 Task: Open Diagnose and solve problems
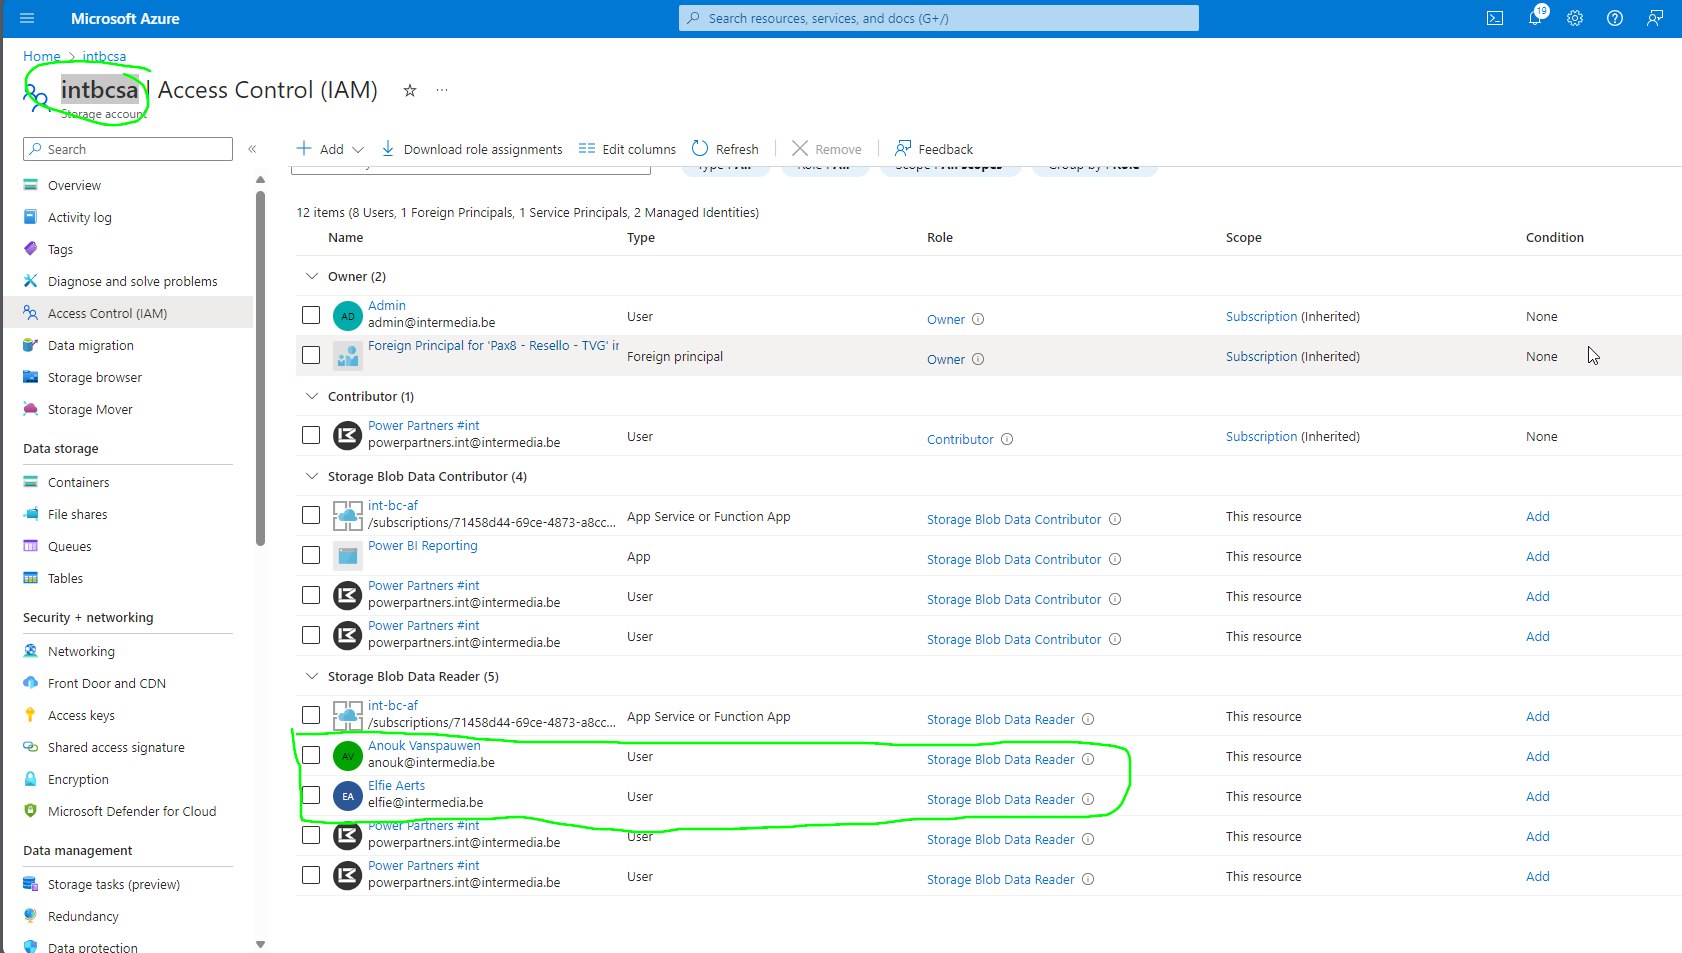[x=132, y=281]
